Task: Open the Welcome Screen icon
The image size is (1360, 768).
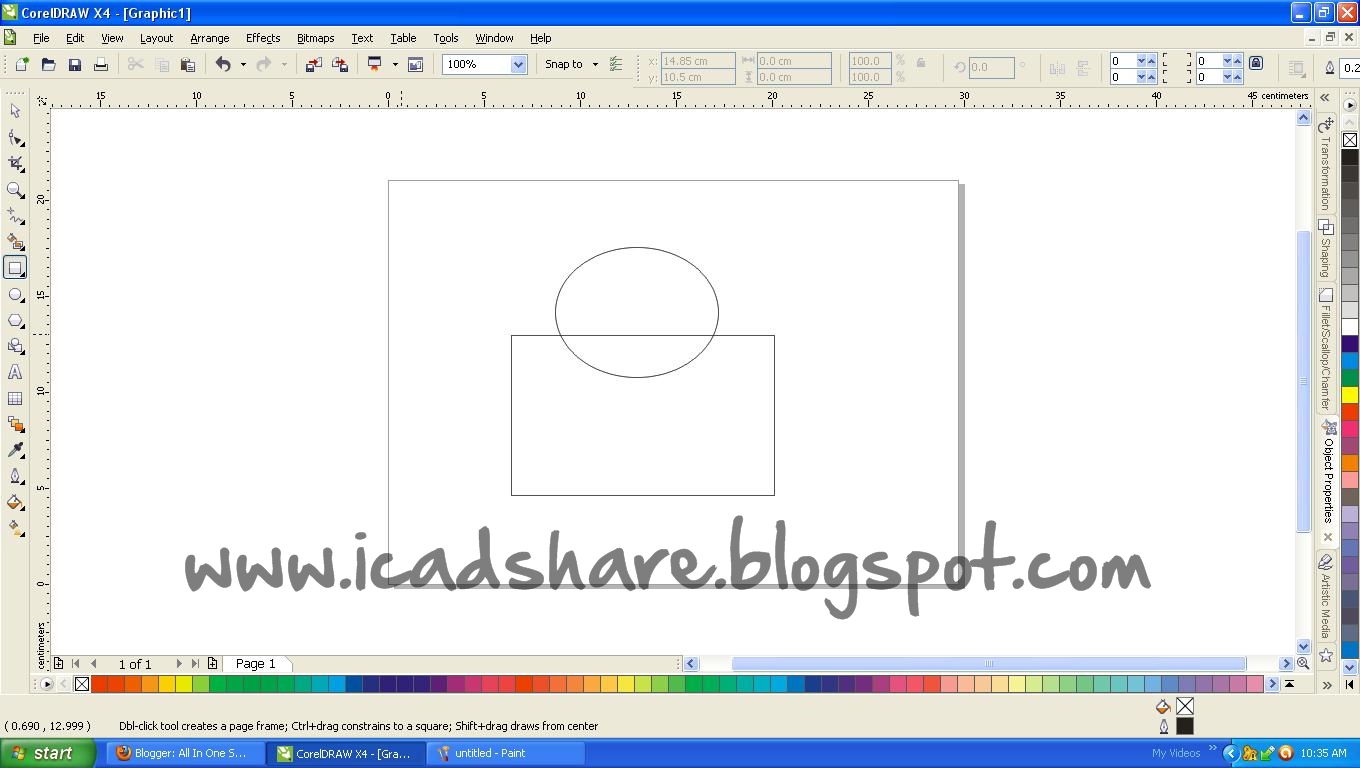Action: pyautogui.click(x=415, y=64)
